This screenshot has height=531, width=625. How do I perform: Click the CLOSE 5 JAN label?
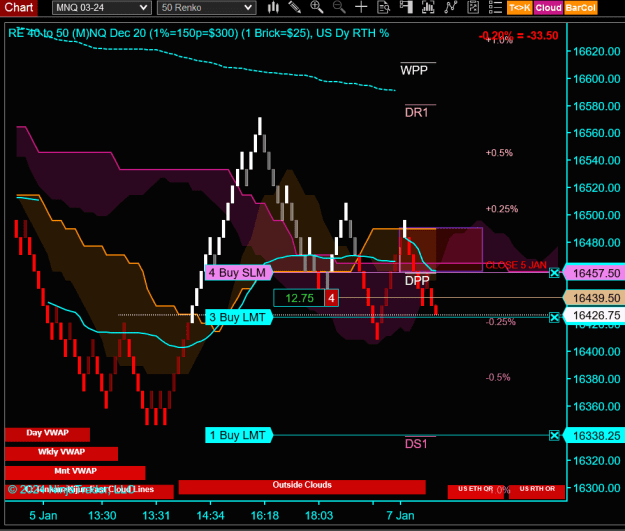pos(516,265)
